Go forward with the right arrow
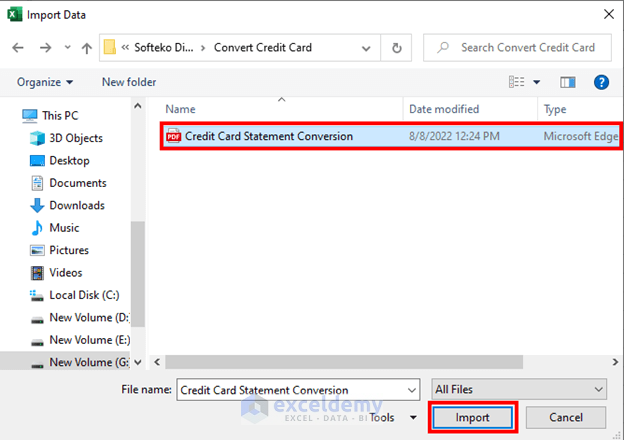The image size is (624, 440). 45,48
